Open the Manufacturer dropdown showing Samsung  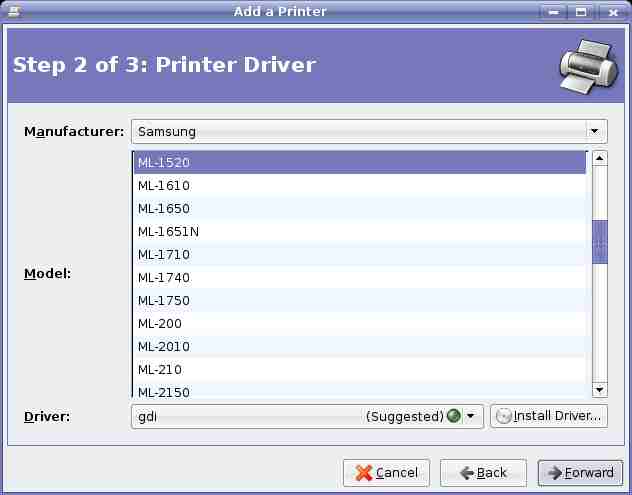369,131
